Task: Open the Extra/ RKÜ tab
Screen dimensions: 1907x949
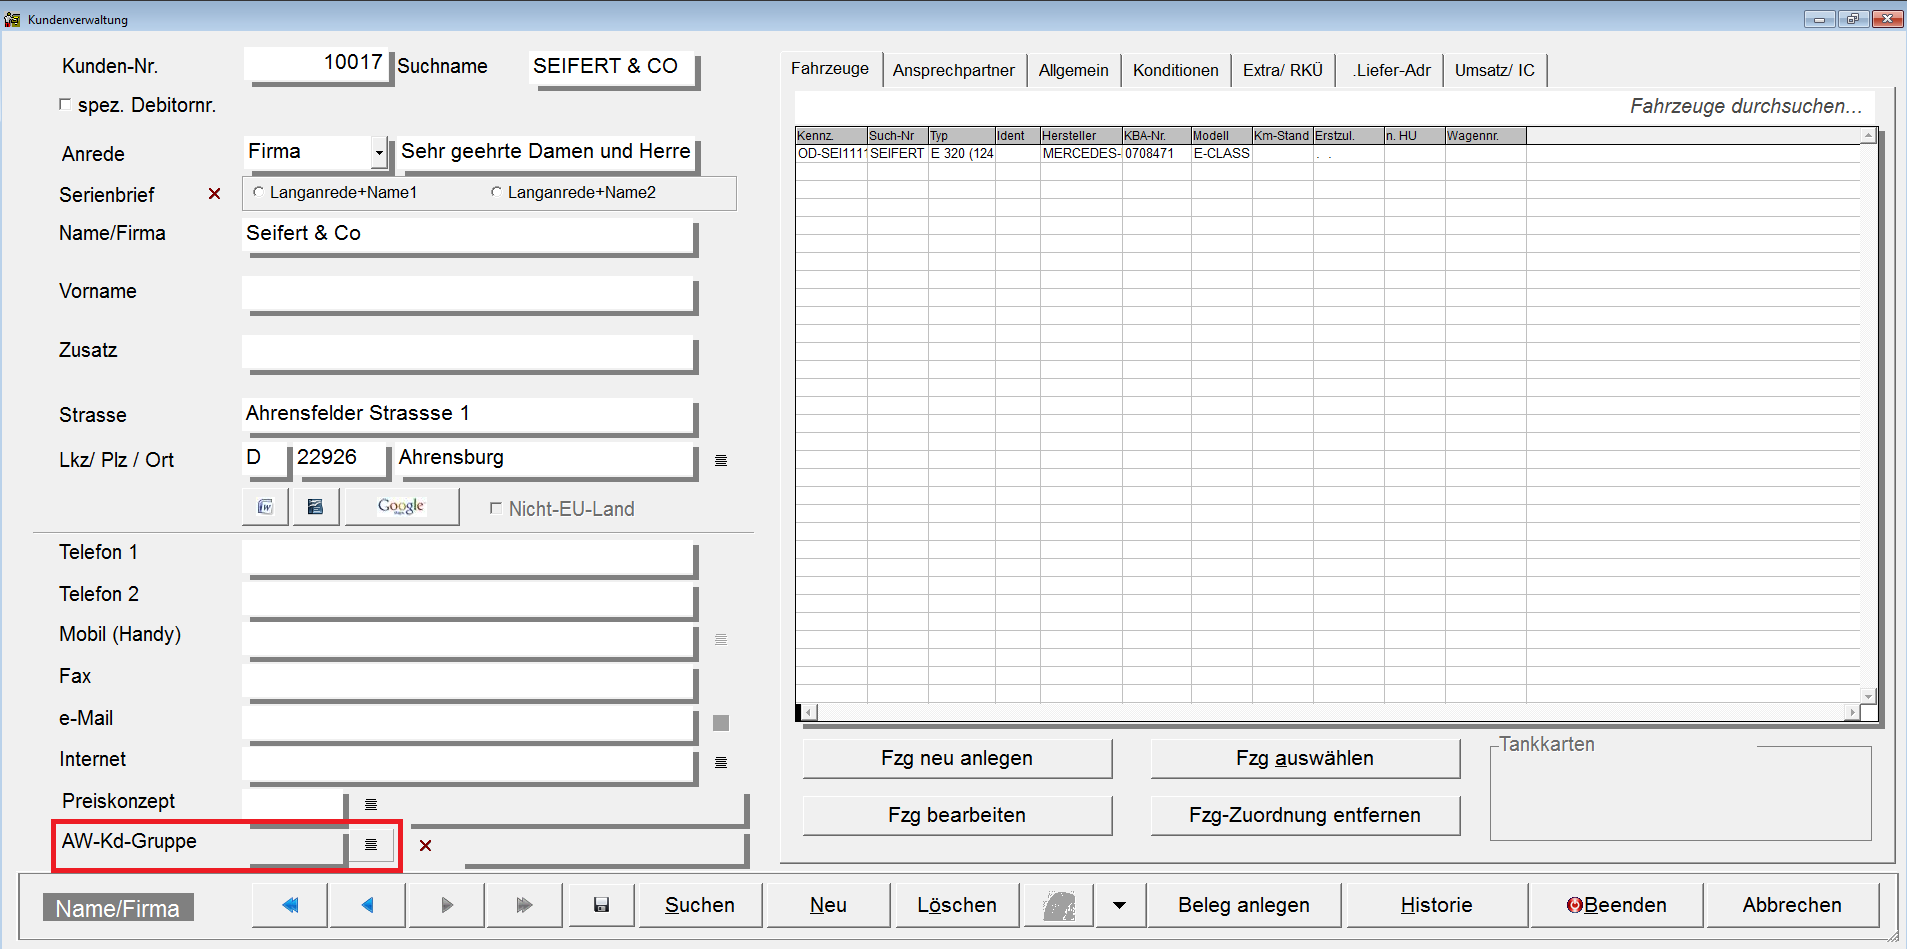Action: point(1283,71)
